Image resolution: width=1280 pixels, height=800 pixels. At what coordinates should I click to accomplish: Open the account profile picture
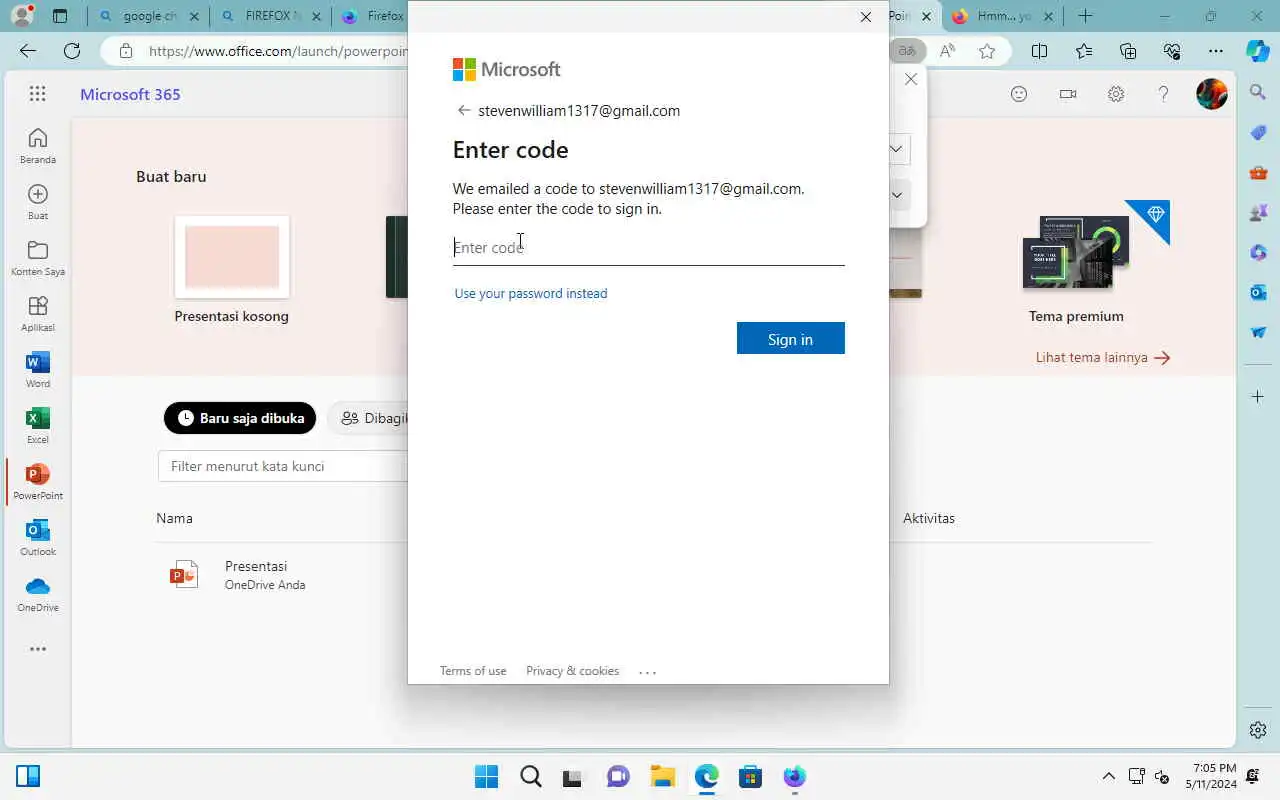click(1212, 94)
